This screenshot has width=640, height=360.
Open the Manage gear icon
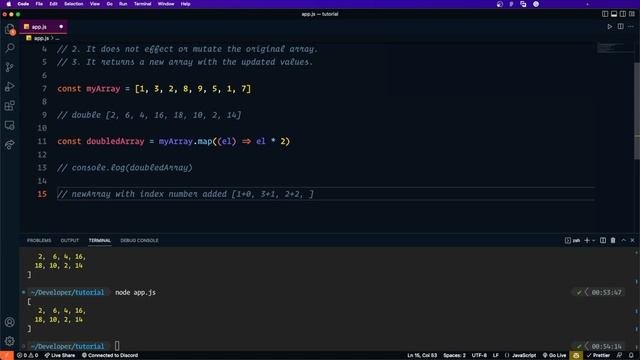pos(10,341)
